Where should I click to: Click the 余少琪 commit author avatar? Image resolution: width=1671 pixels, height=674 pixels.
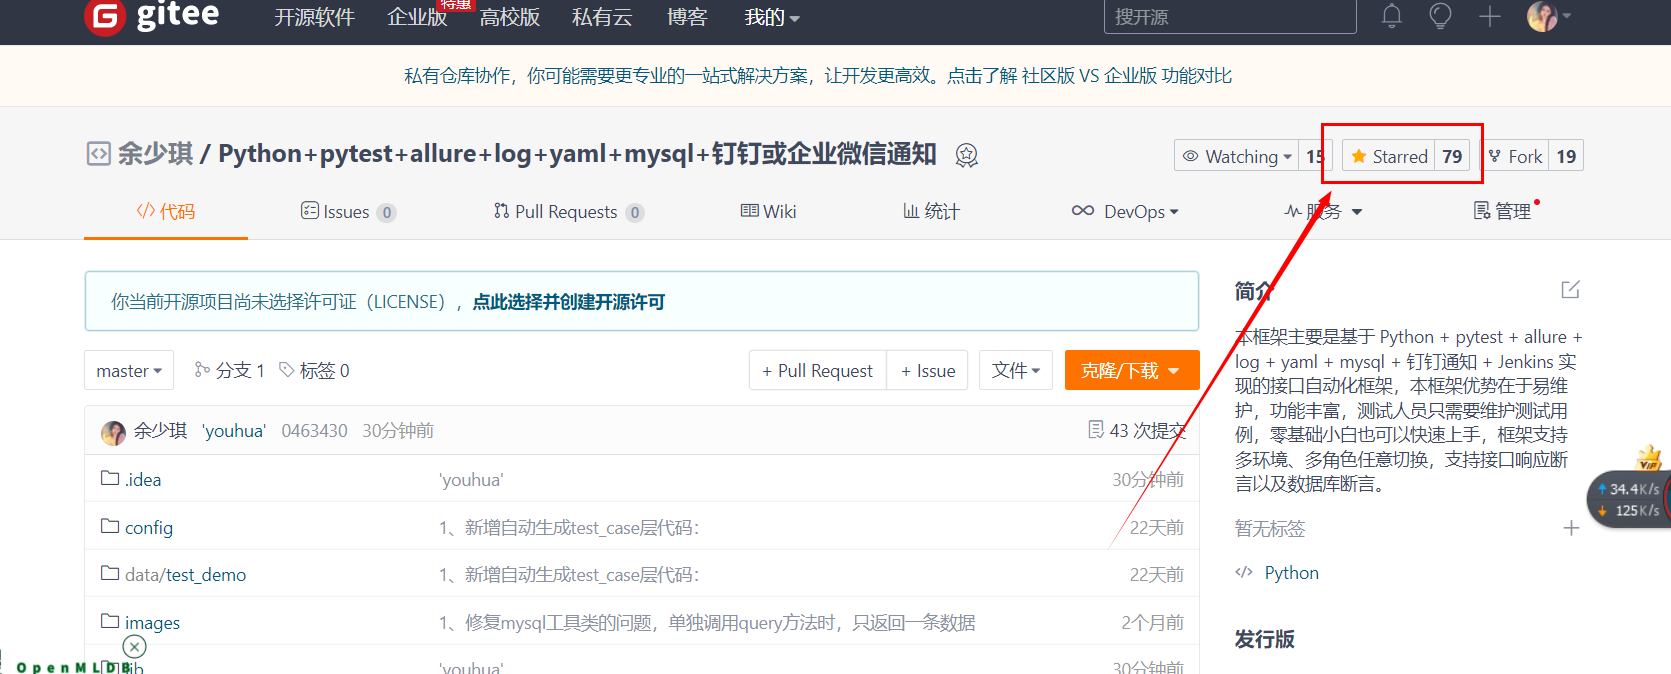point(113,432)
